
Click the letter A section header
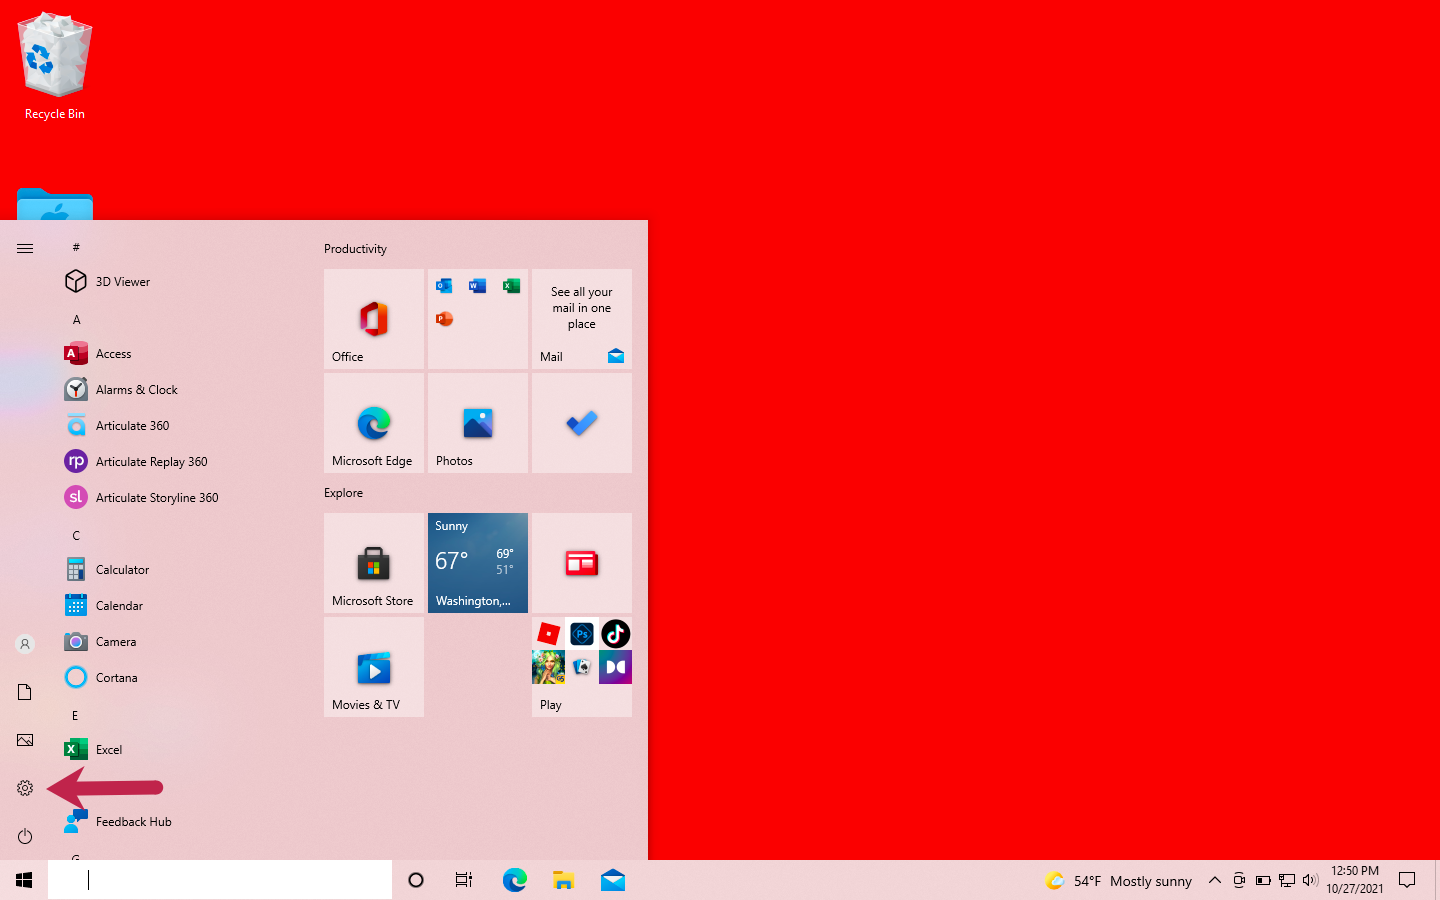pyautogui.click(x=76, y=320)
